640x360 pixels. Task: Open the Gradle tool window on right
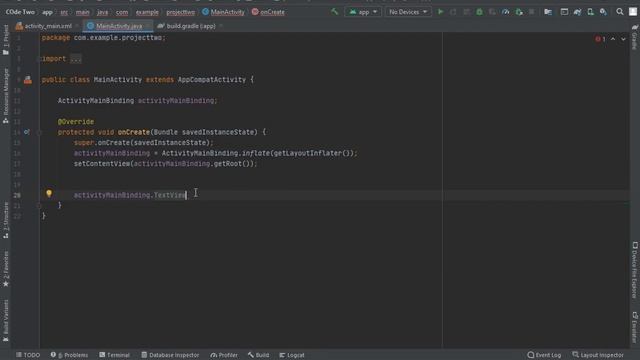click(x=635, y=37)
